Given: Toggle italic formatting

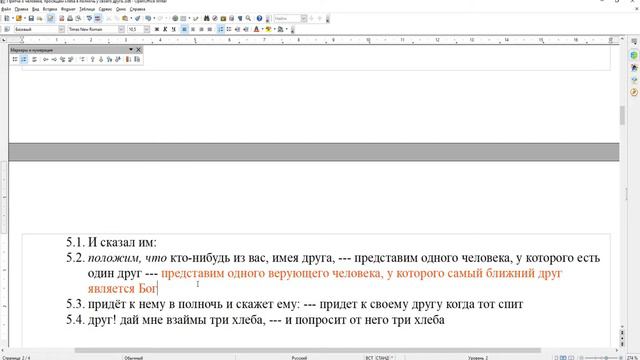Looking at the screenshot, I should 165,29.
